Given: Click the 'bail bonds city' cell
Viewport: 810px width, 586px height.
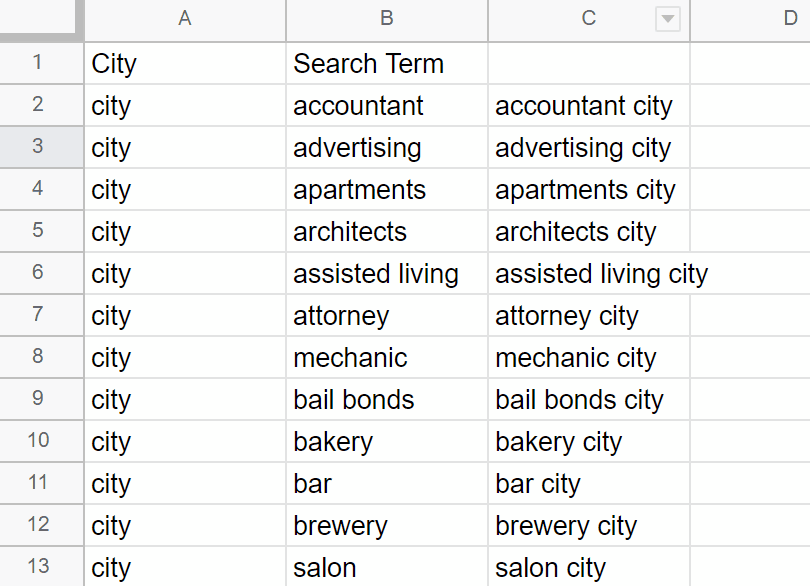Looking at the screenshot, I should click(x=588, y=400).
